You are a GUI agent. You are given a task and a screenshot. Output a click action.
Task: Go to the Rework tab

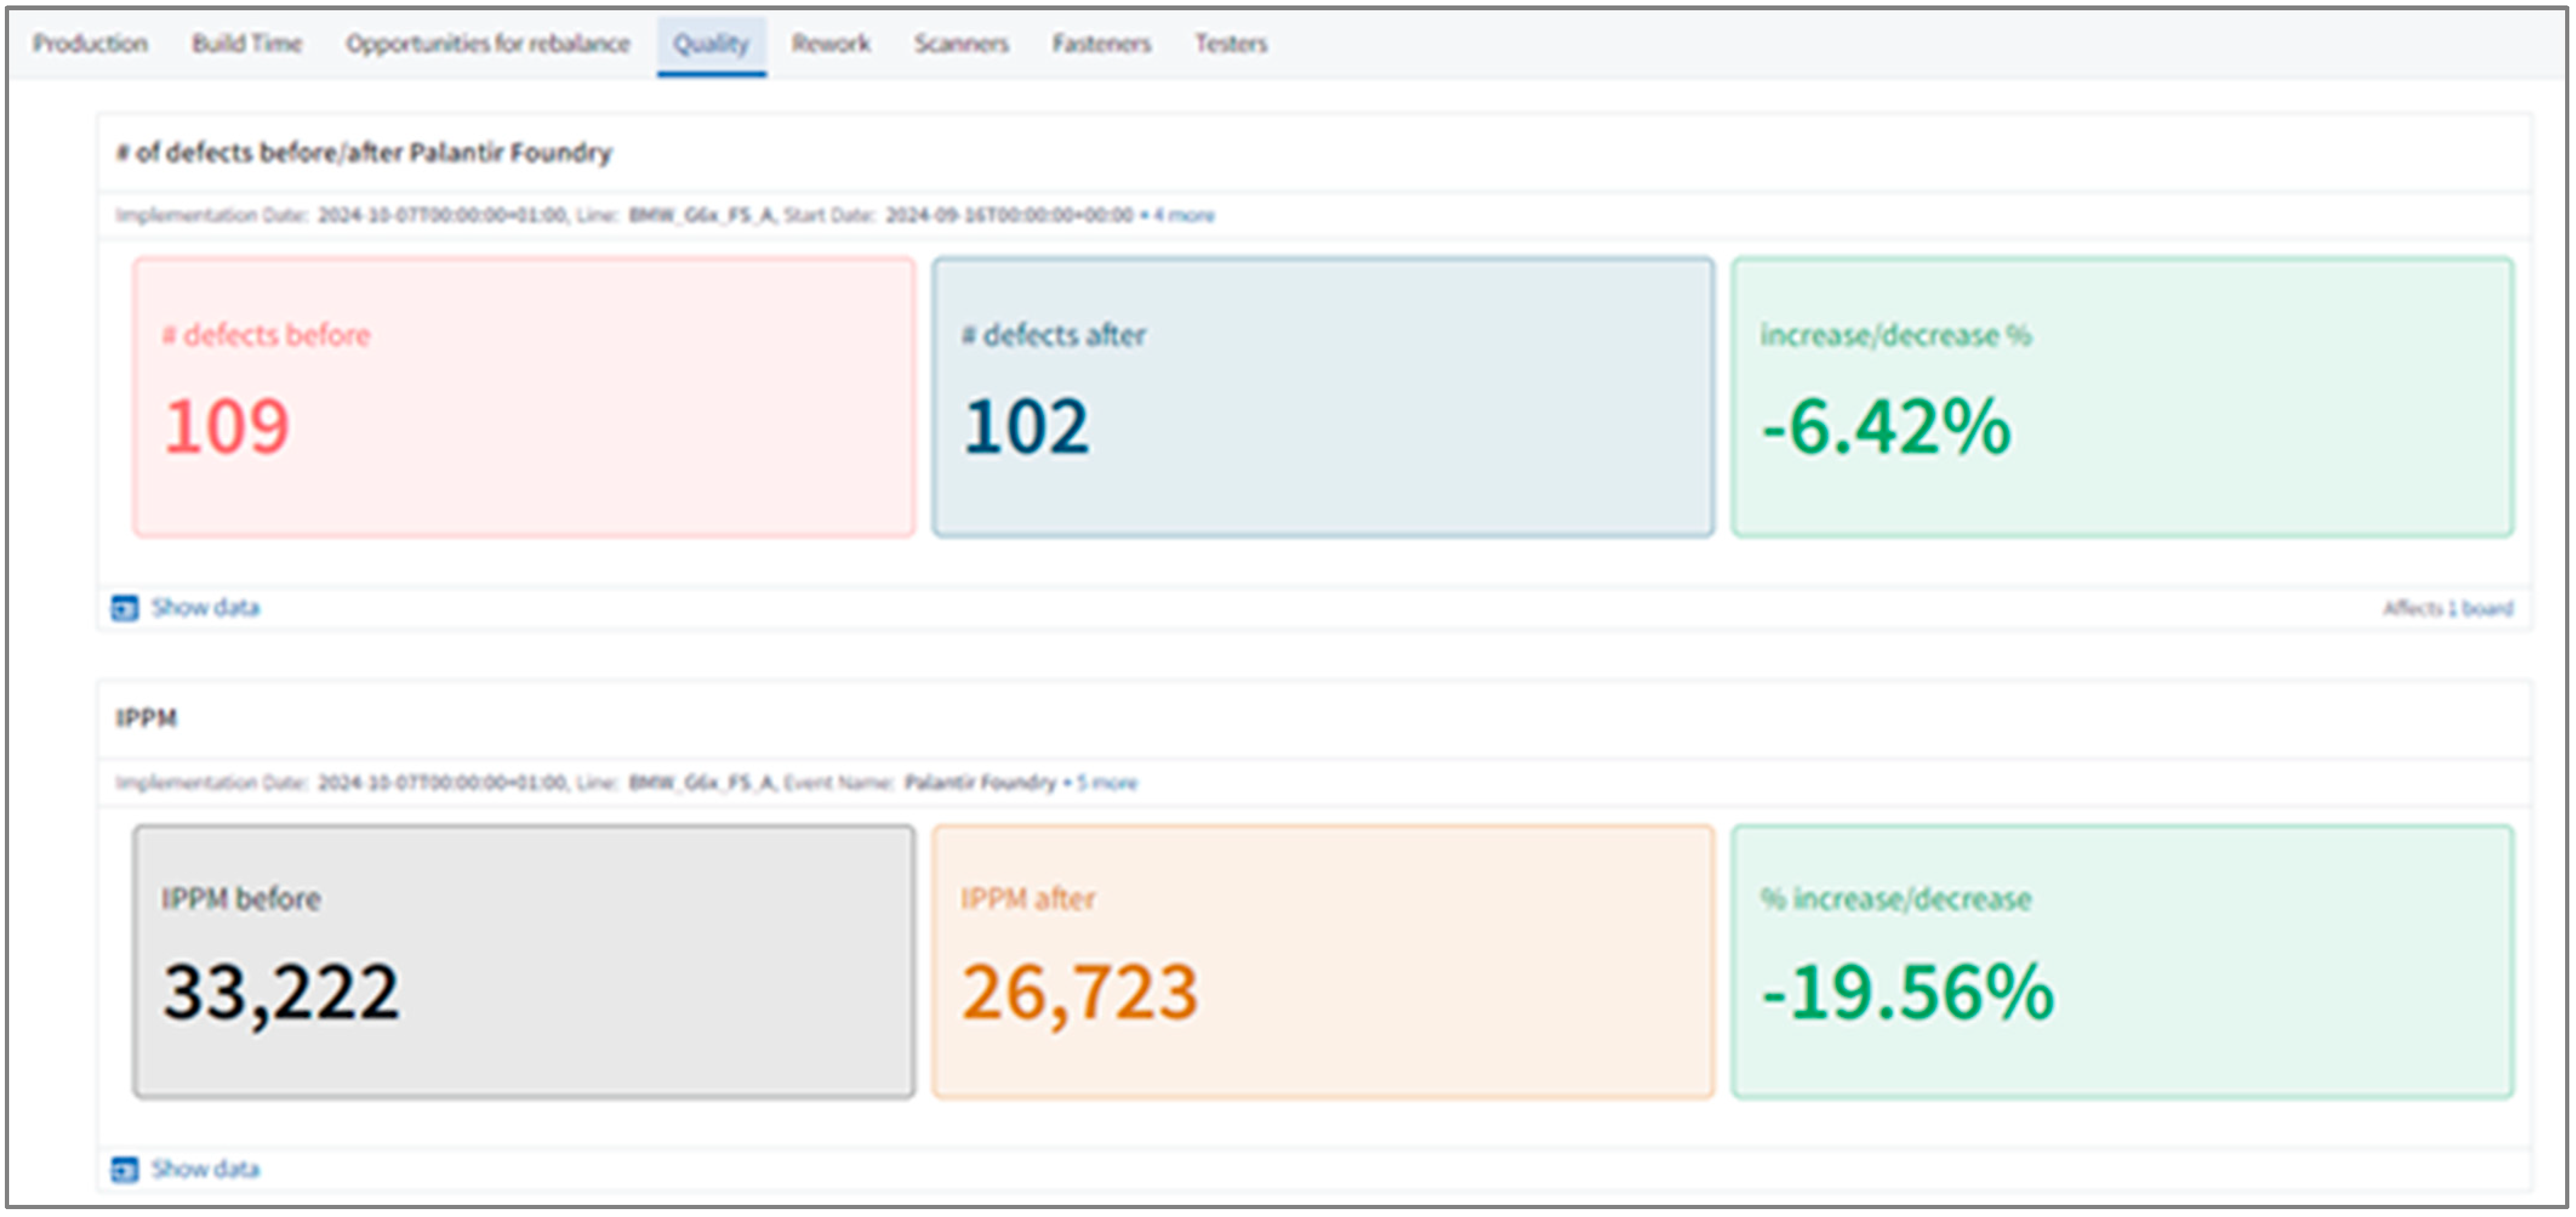tap(830, 44)
